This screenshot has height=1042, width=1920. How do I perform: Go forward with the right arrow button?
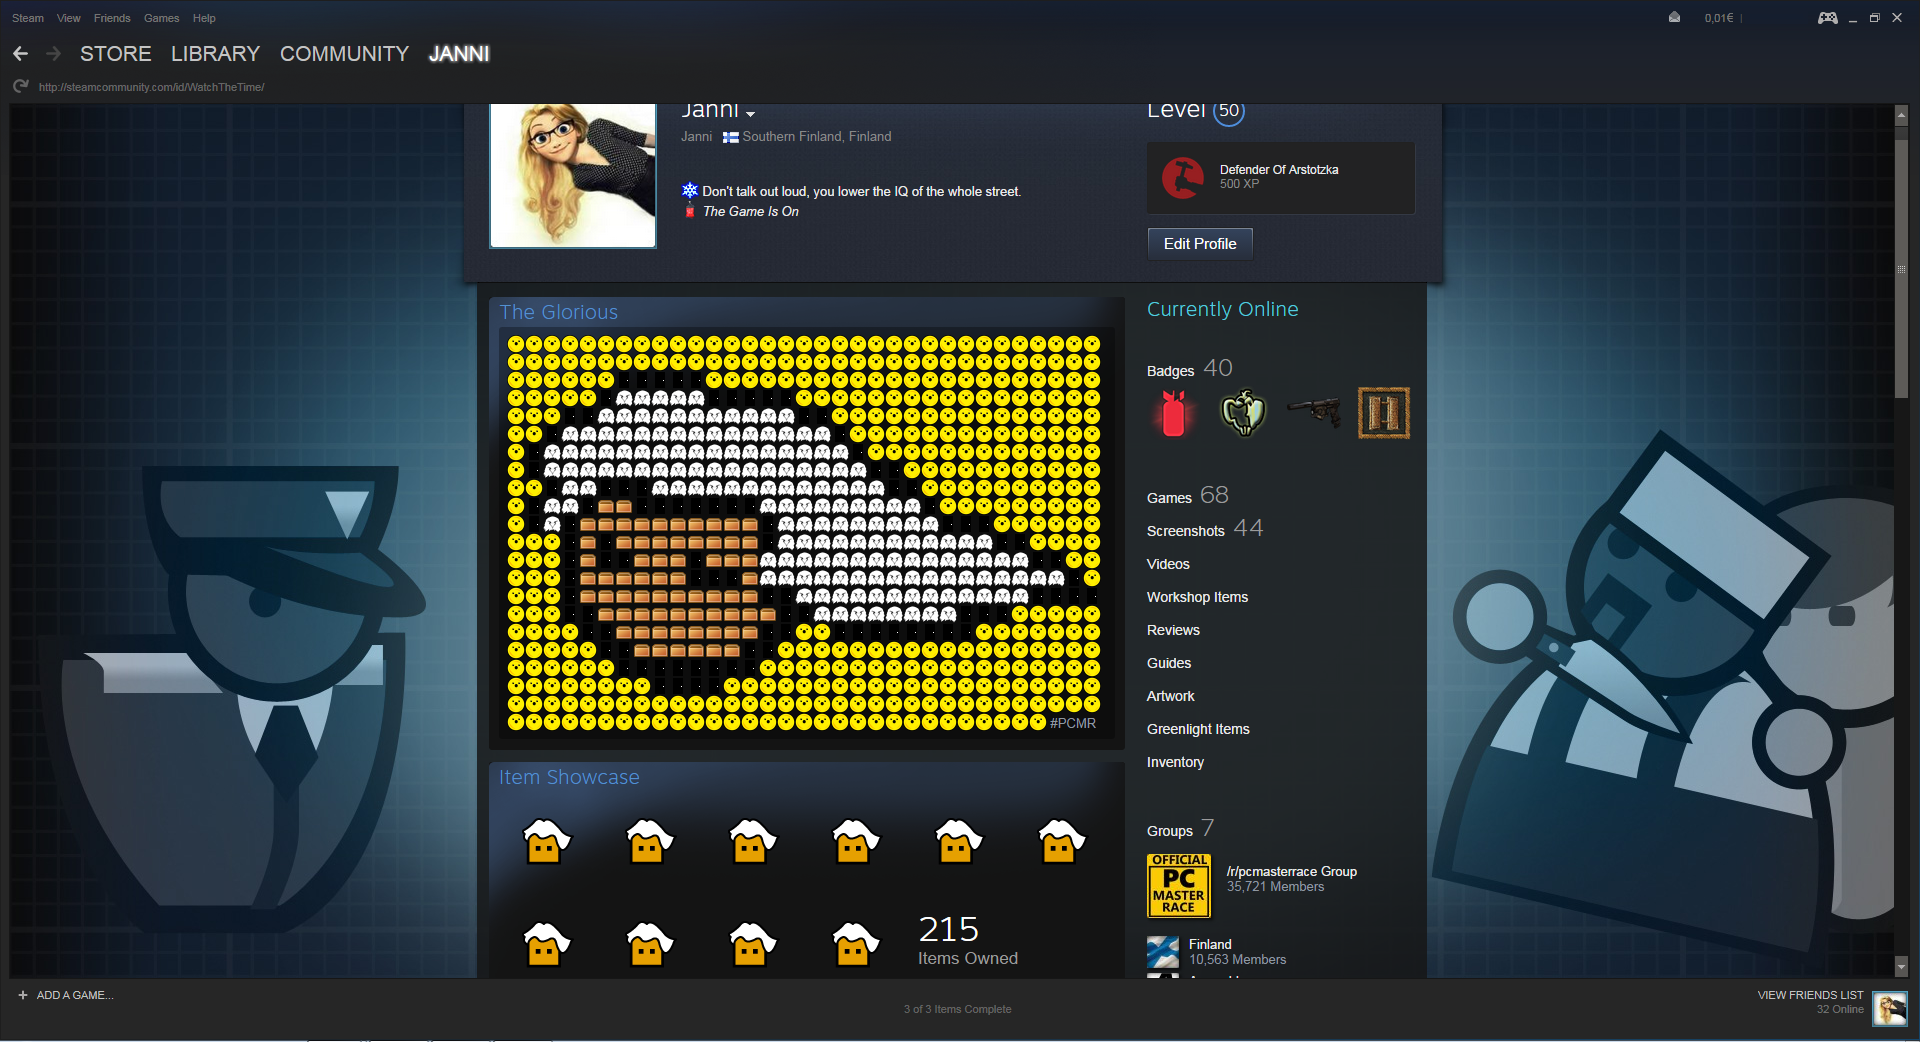[54, 54]
